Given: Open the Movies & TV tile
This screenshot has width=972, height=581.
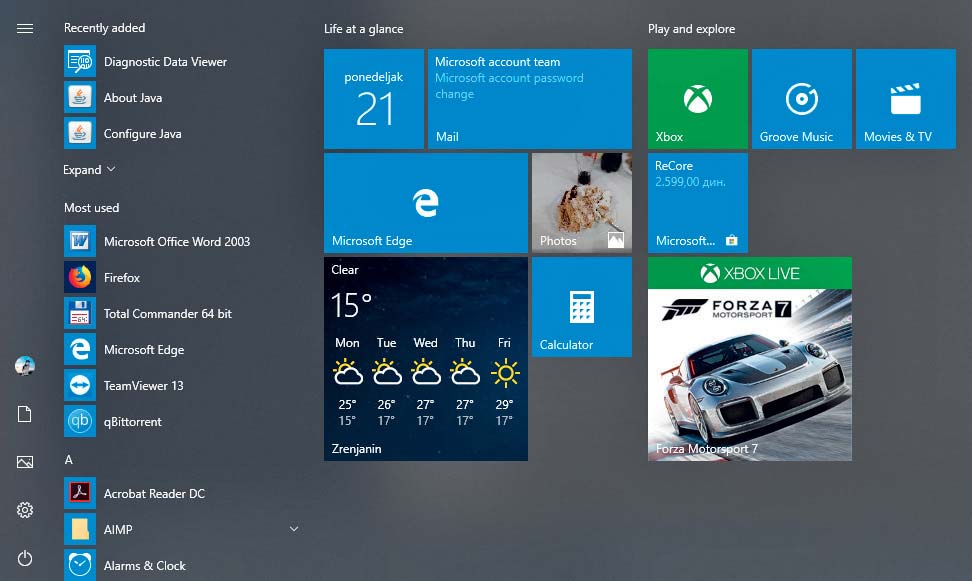Looking at the screenshot, I should 906,99.
